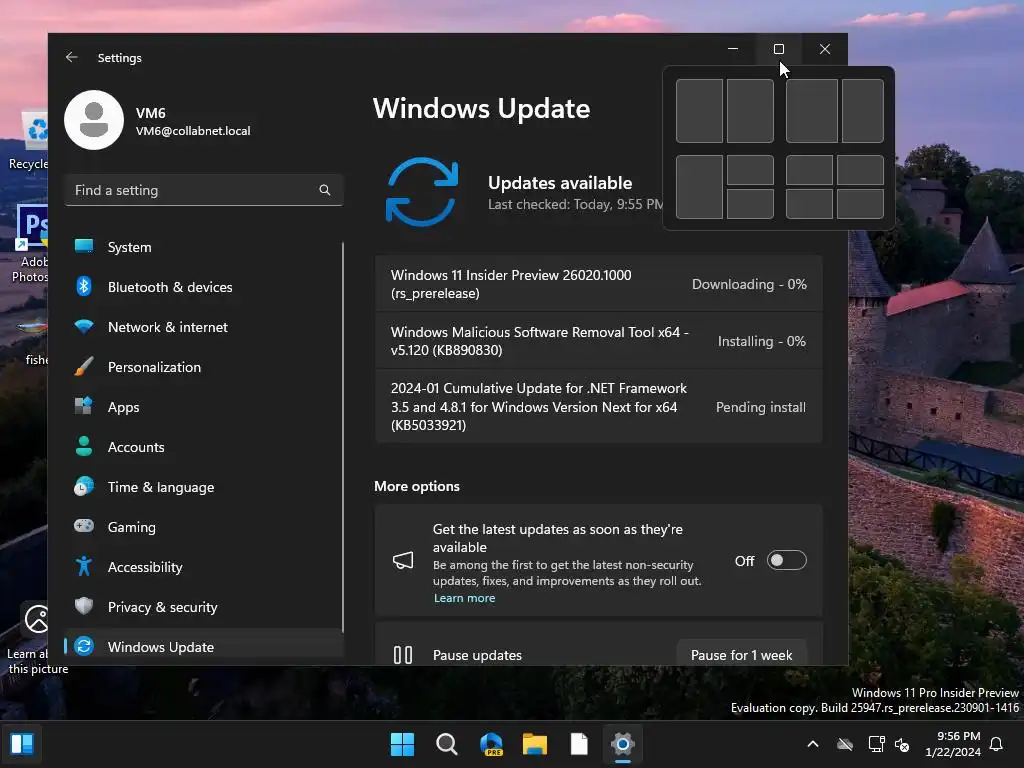Snap window to top-right quadrant of four-zone layout

coord(860,170)
